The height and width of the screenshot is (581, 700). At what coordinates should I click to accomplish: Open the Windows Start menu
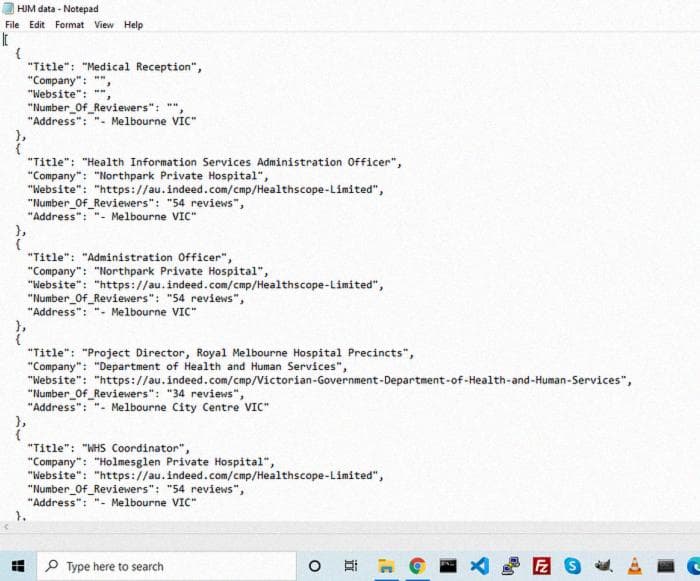[x=18, y=566]
